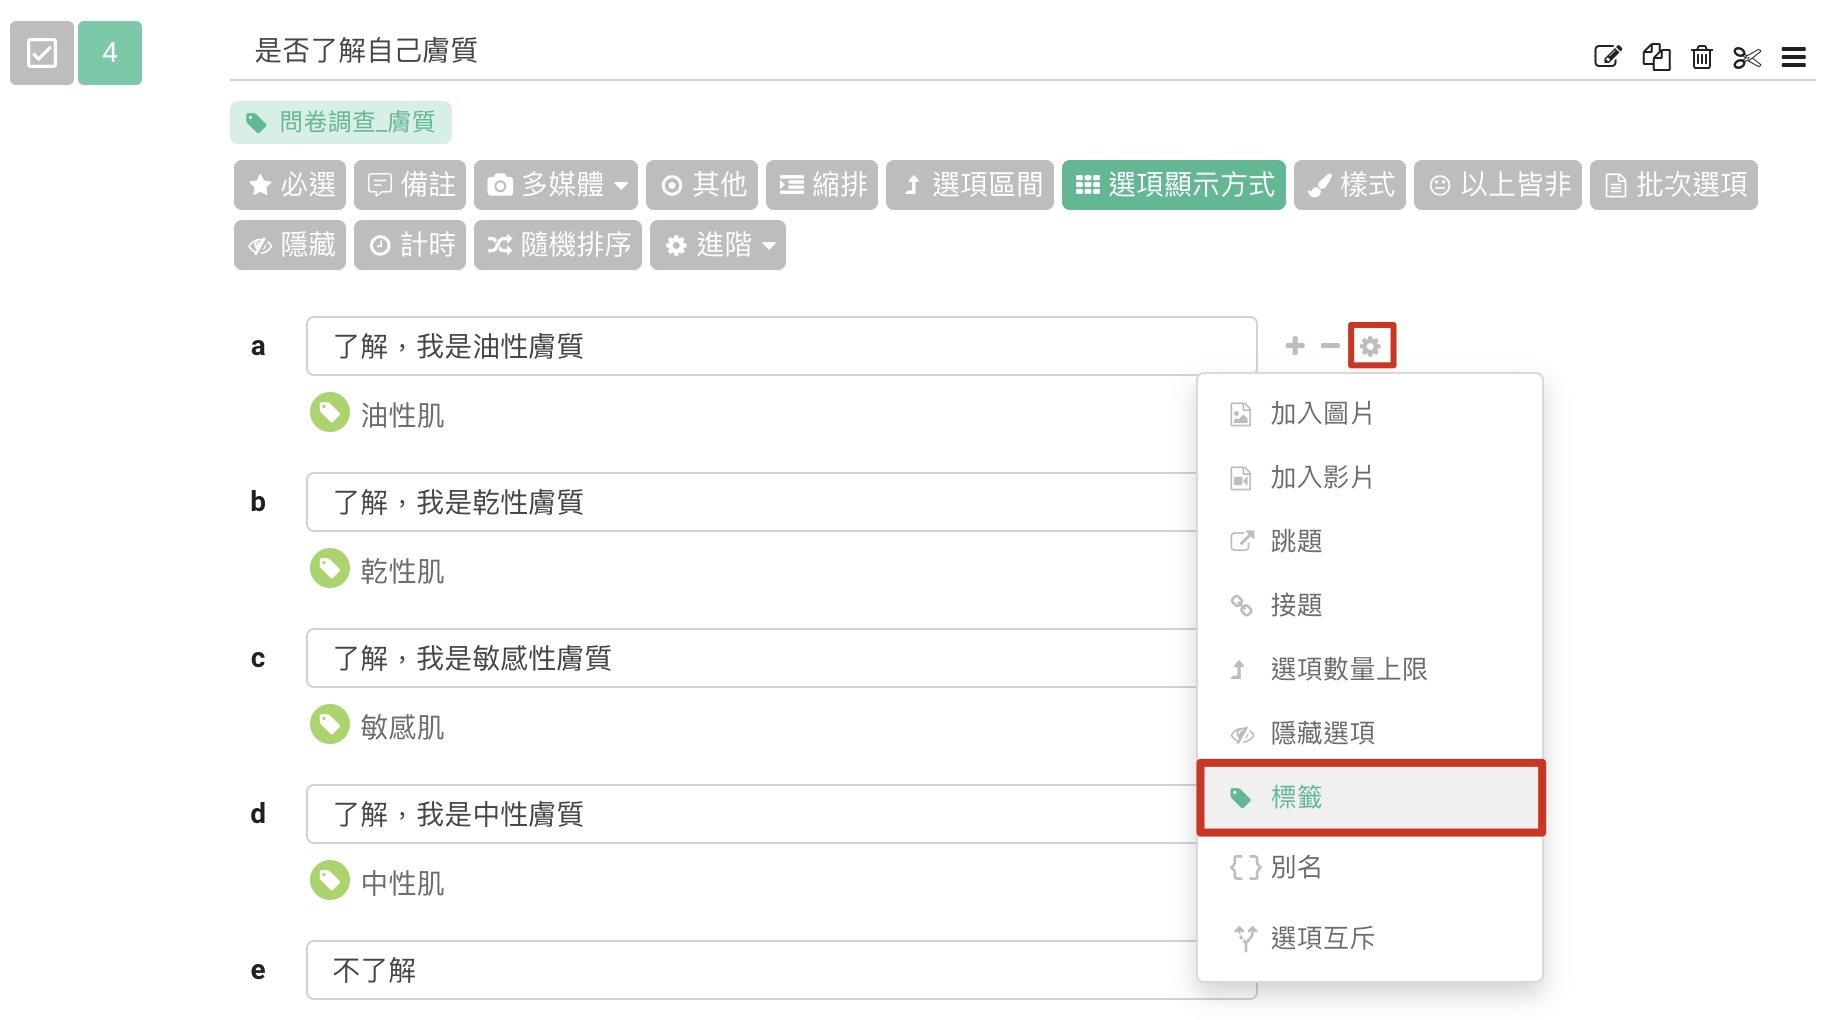This screenshot has height=1020, width=1848.
Task: Expand the 多媒體 dropdown
Action: point(555,185)
